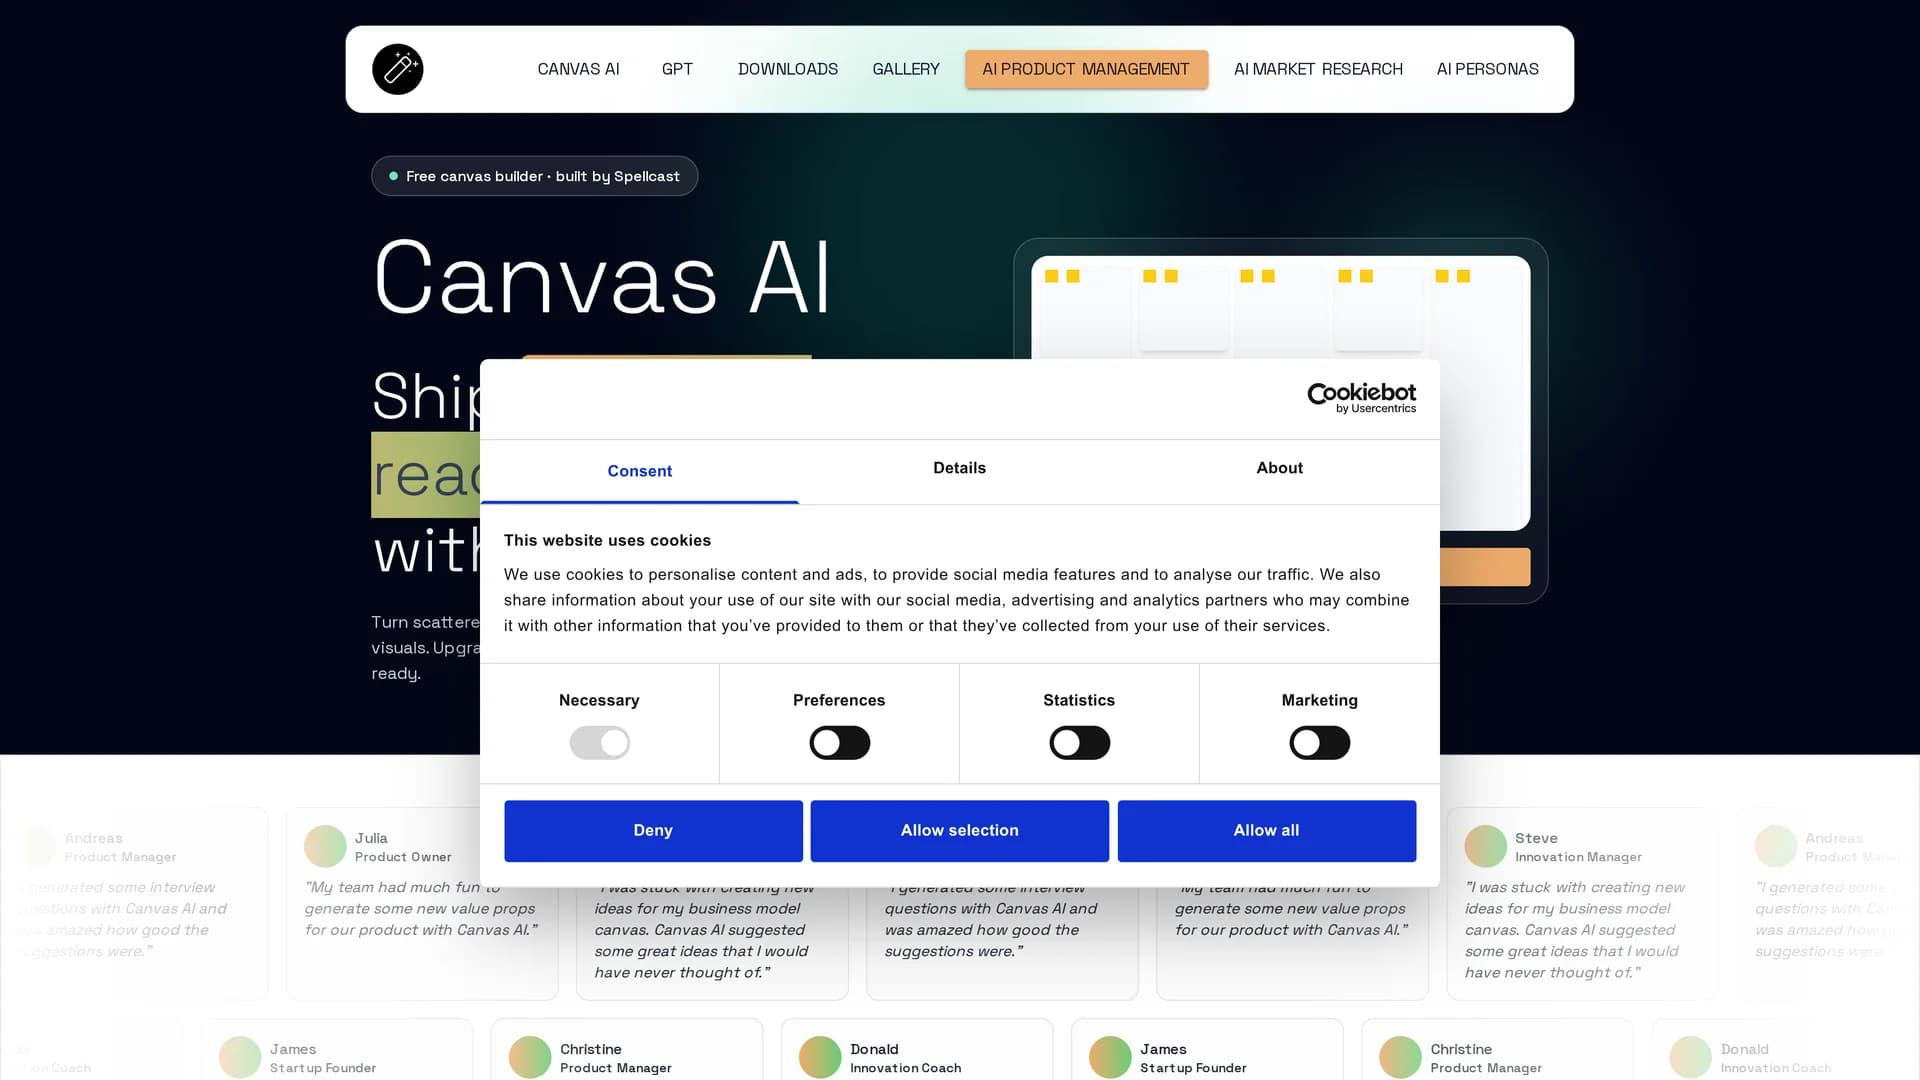Click the Donald Innovation Coach name
Image resolution: width=1920 pixels, height=1080 pixels.
click(874, 1049)
